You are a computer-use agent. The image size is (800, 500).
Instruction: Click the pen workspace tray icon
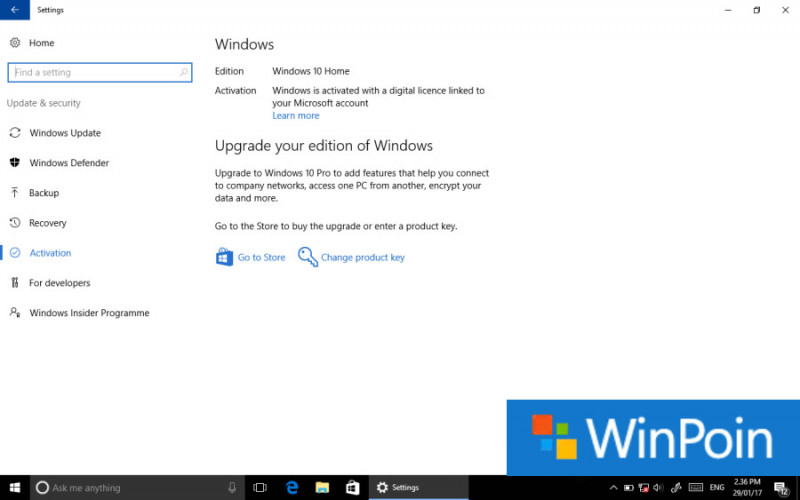tap(677, 488)
